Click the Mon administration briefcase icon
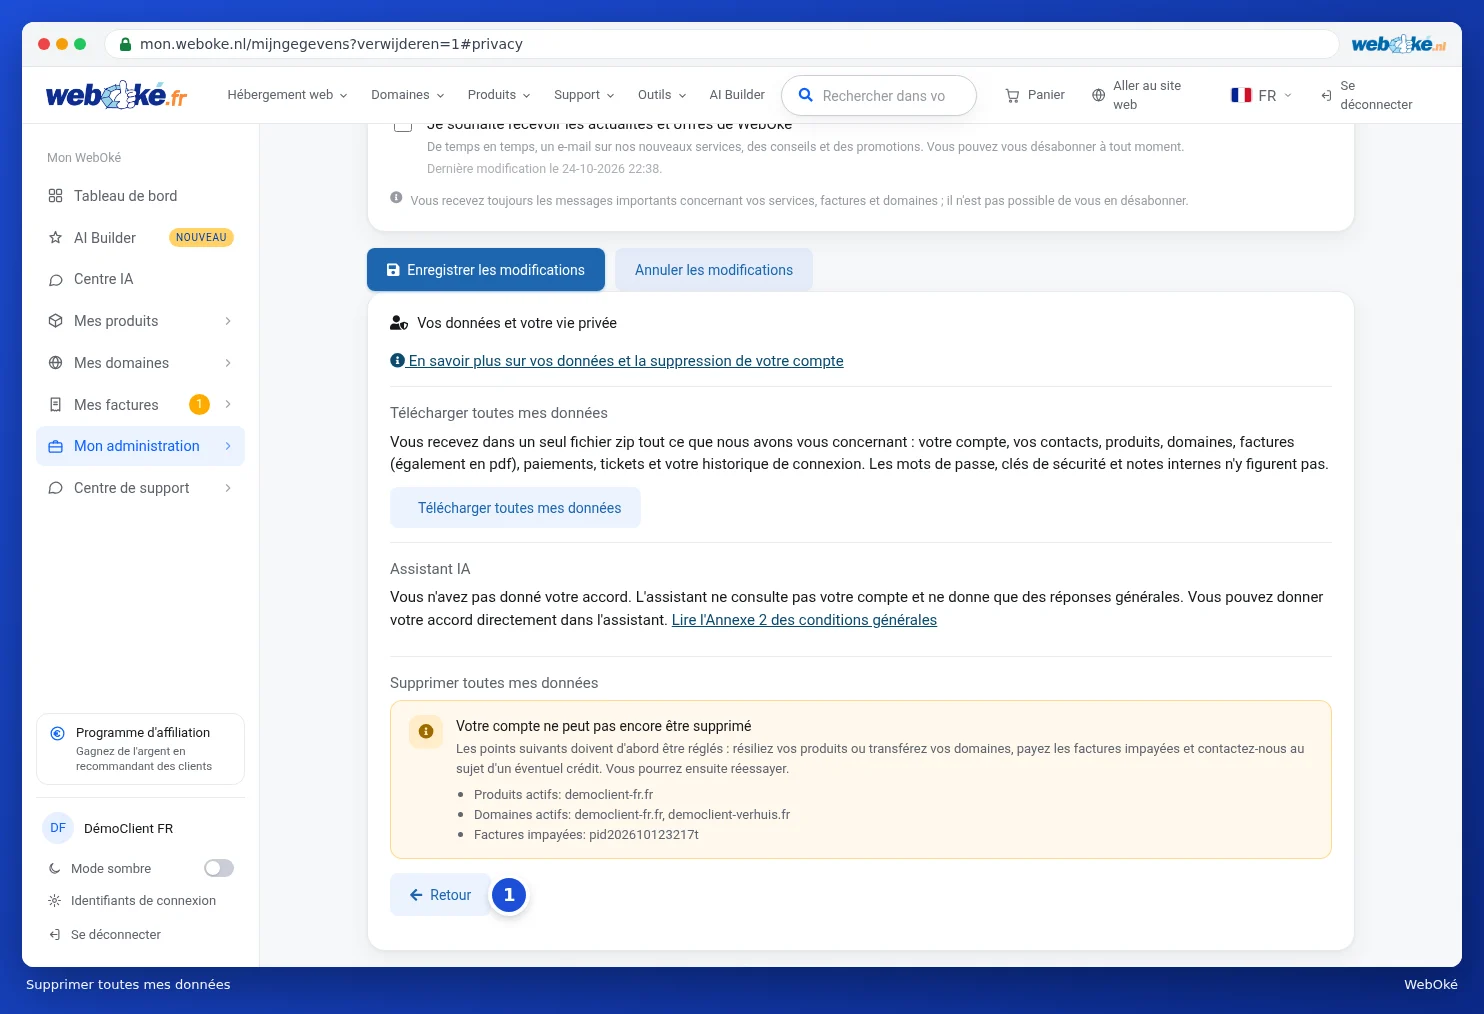The height and width of the screenshot is (1014, 1484). [55, 447]
